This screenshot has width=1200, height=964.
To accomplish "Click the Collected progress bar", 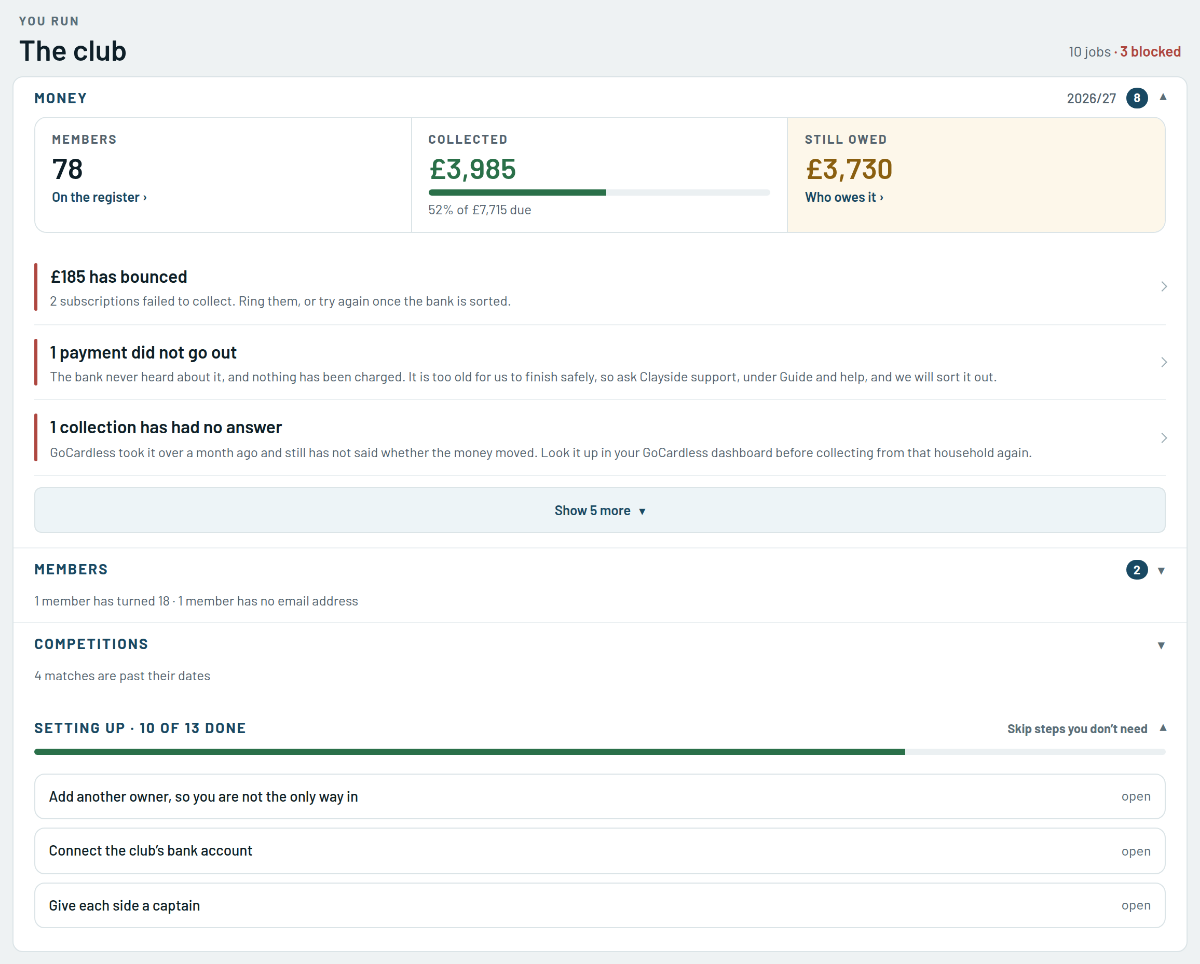I will [x=599, y=192].
